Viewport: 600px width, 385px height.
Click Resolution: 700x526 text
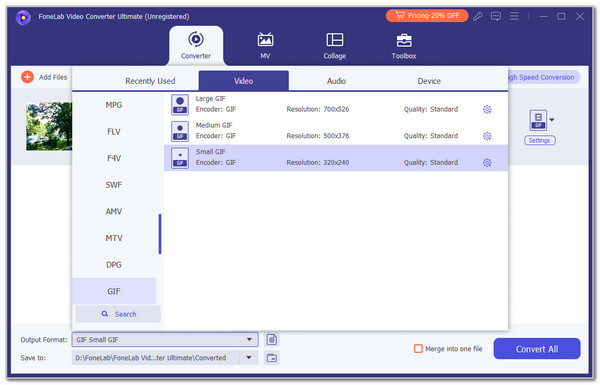[x=318, y=109]
